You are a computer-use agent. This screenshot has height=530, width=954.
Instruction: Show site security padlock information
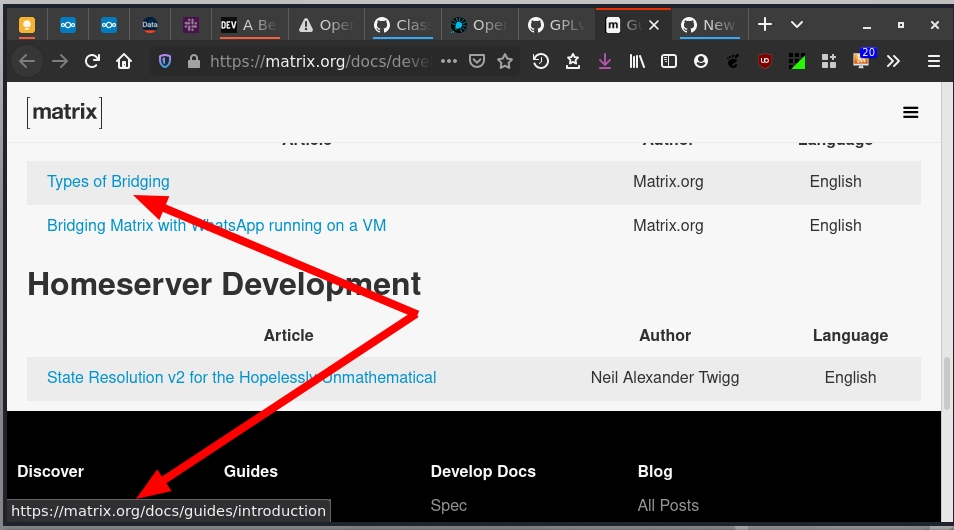point(194,61)
